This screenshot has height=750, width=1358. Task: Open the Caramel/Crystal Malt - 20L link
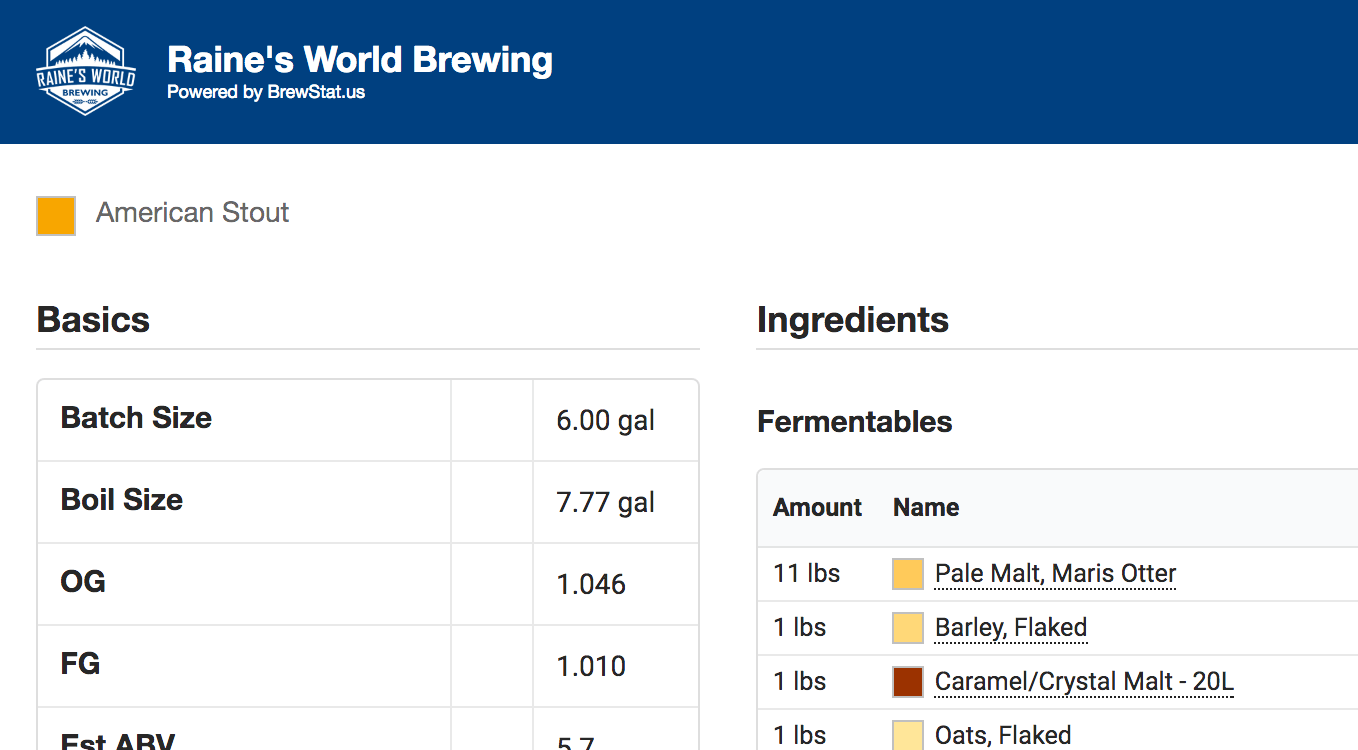click(x=1084, y=682)
